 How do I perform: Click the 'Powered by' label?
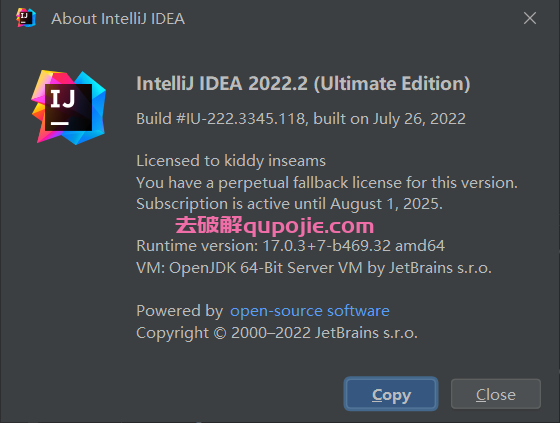(x=180, y=311)
